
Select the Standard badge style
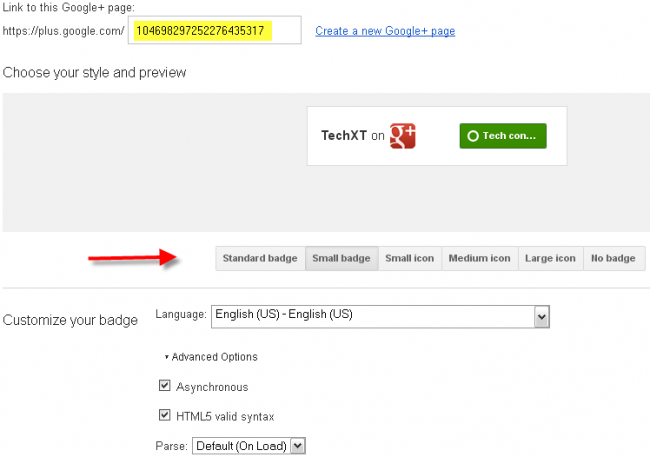pyautogui.click(x=260, y=258)
